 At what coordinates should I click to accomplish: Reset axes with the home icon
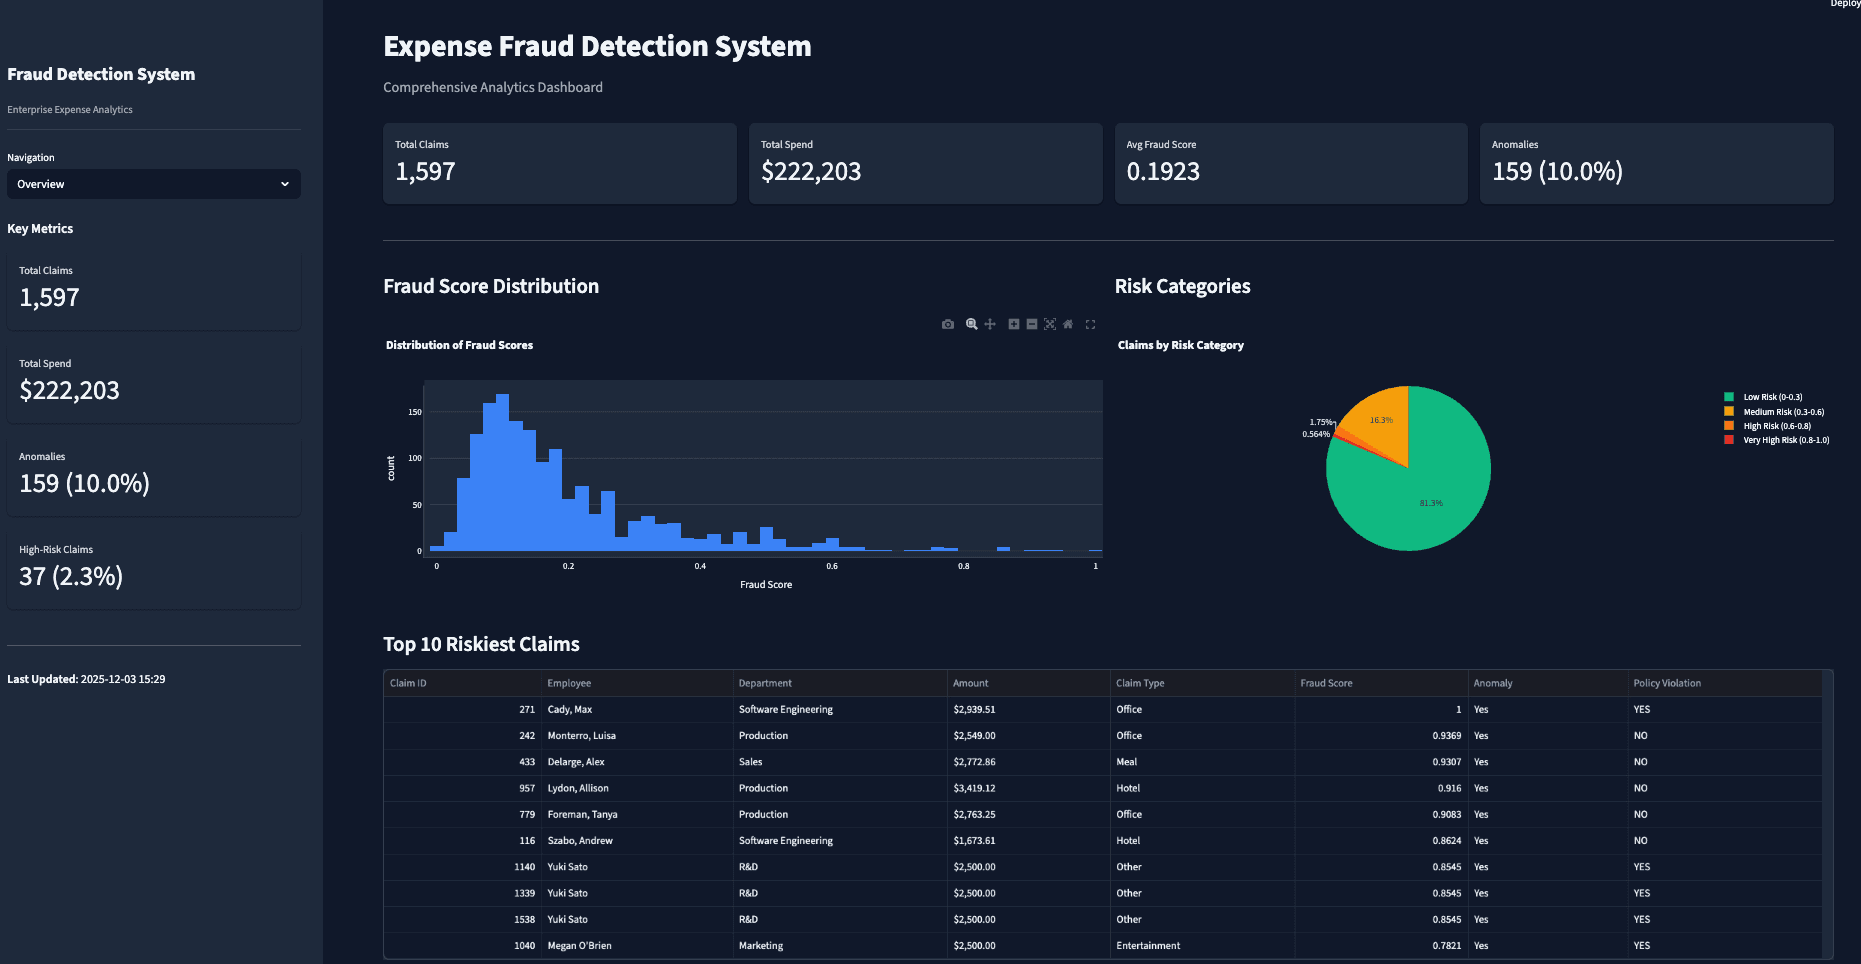coord(1068,324)
